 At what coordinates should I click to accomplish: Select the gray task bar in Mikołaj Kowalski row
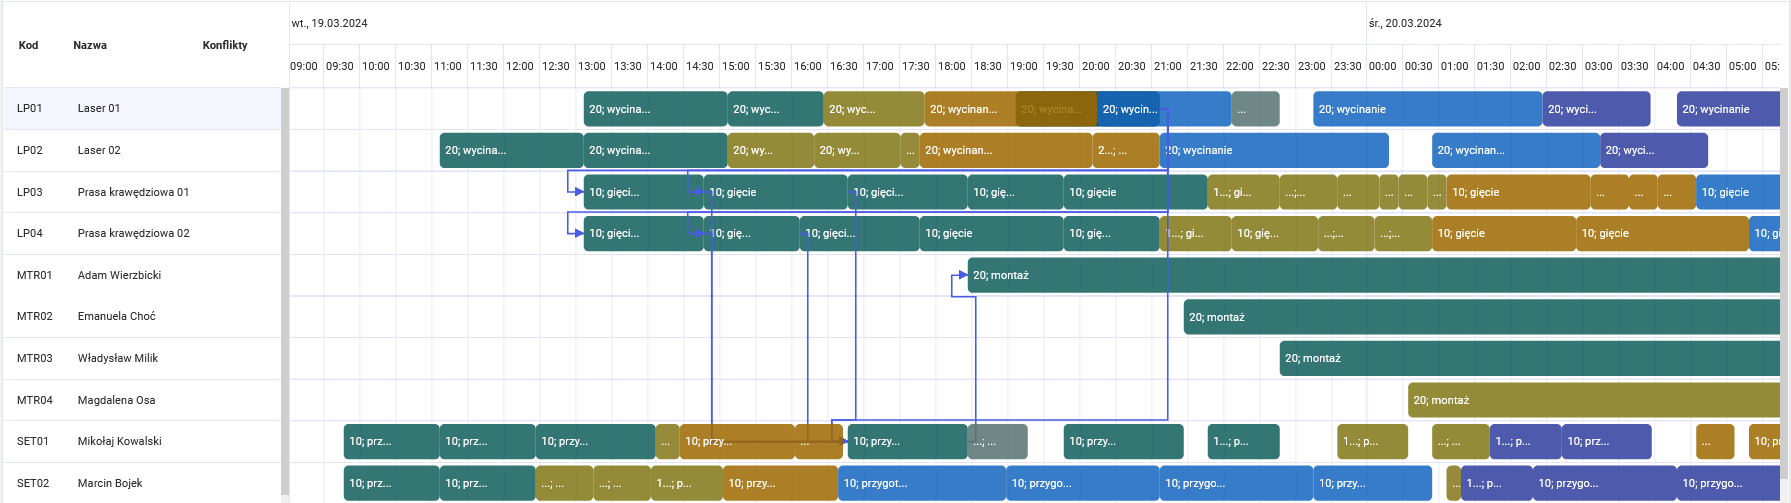pyautogui.click(x=997, y=441)
